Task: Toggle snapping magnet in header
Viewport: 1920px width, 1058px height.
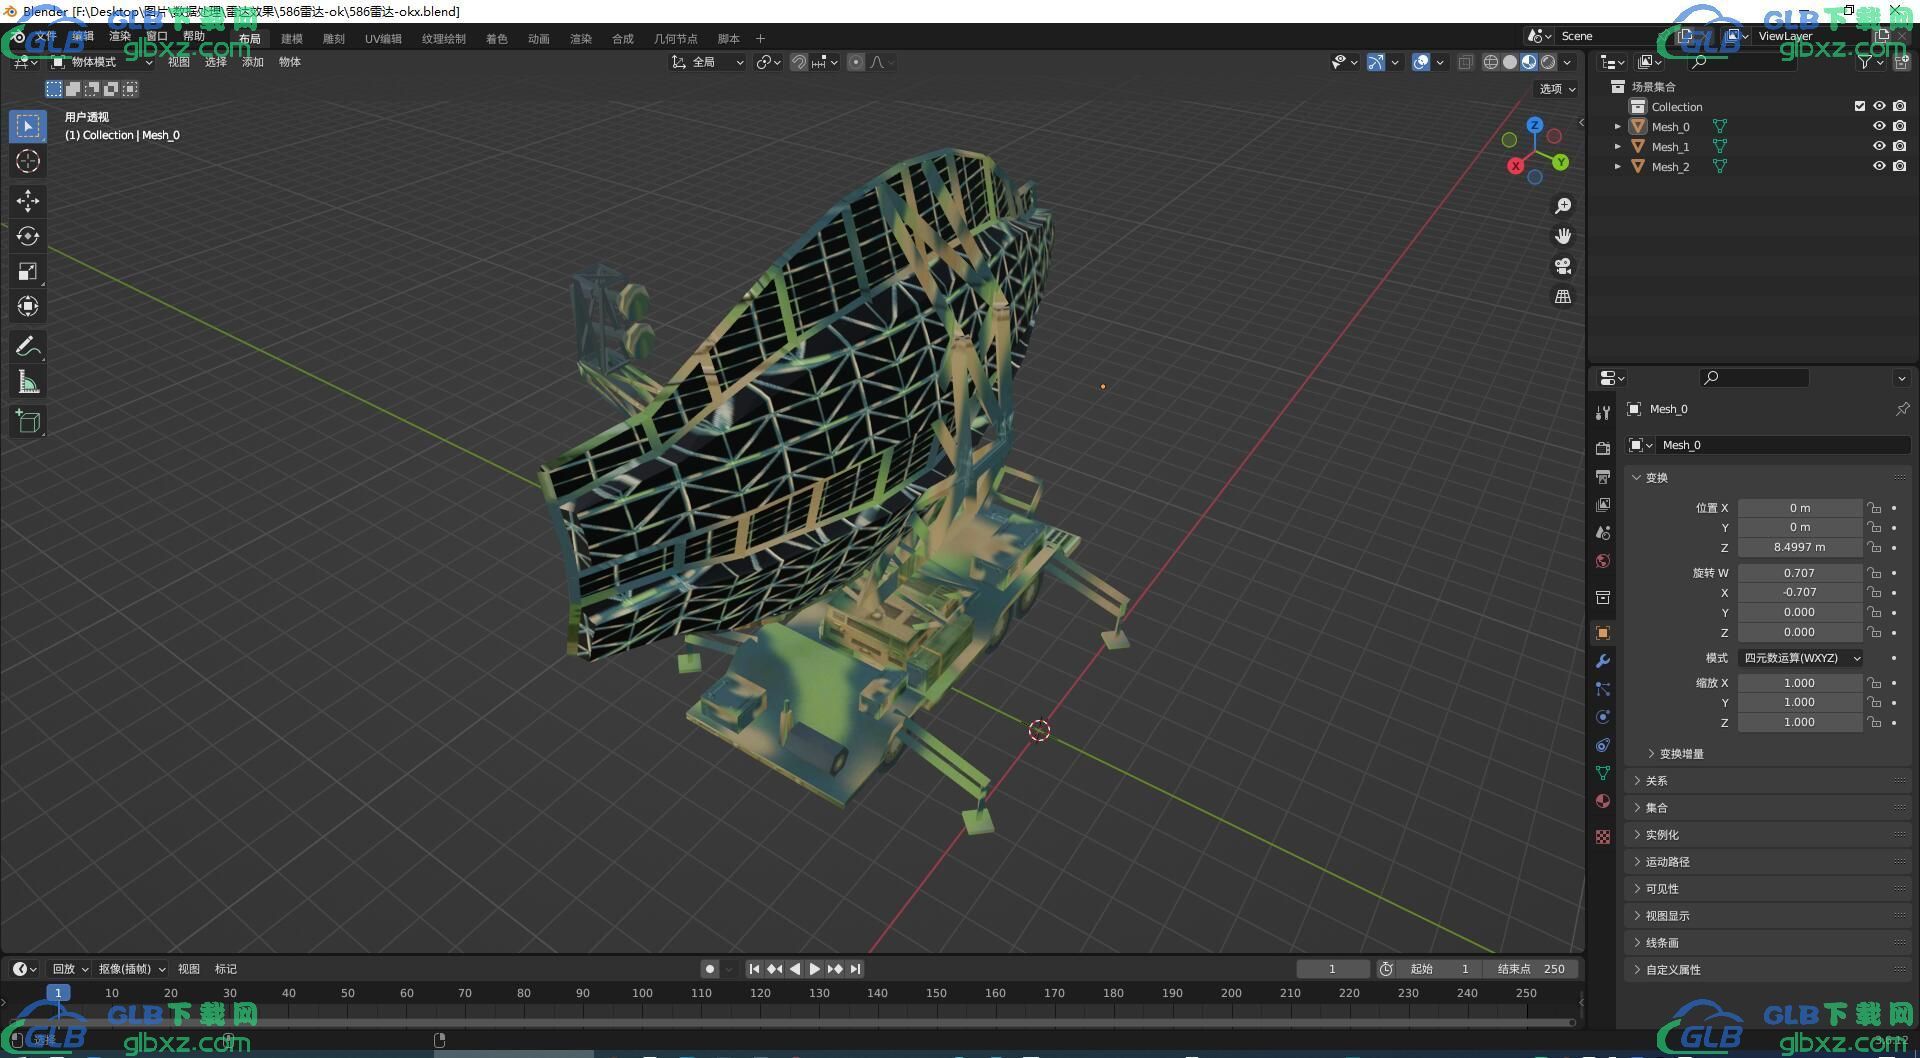Action: coord(799,62)
